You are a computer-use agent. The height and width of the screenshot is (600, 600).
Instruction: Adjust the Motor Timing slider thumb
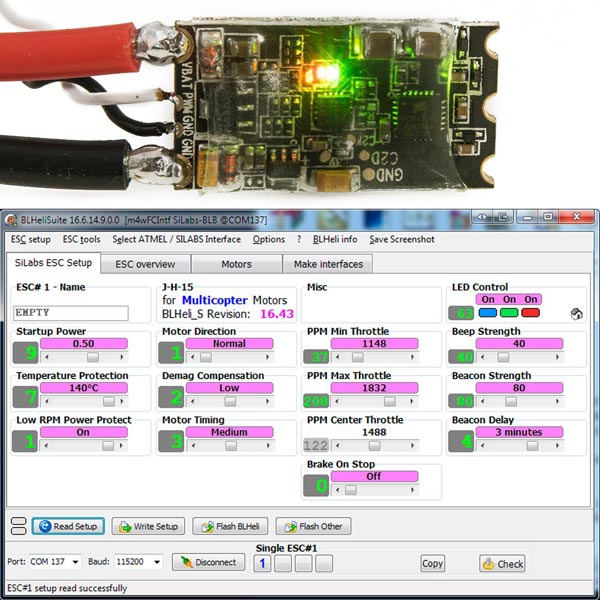231,445
